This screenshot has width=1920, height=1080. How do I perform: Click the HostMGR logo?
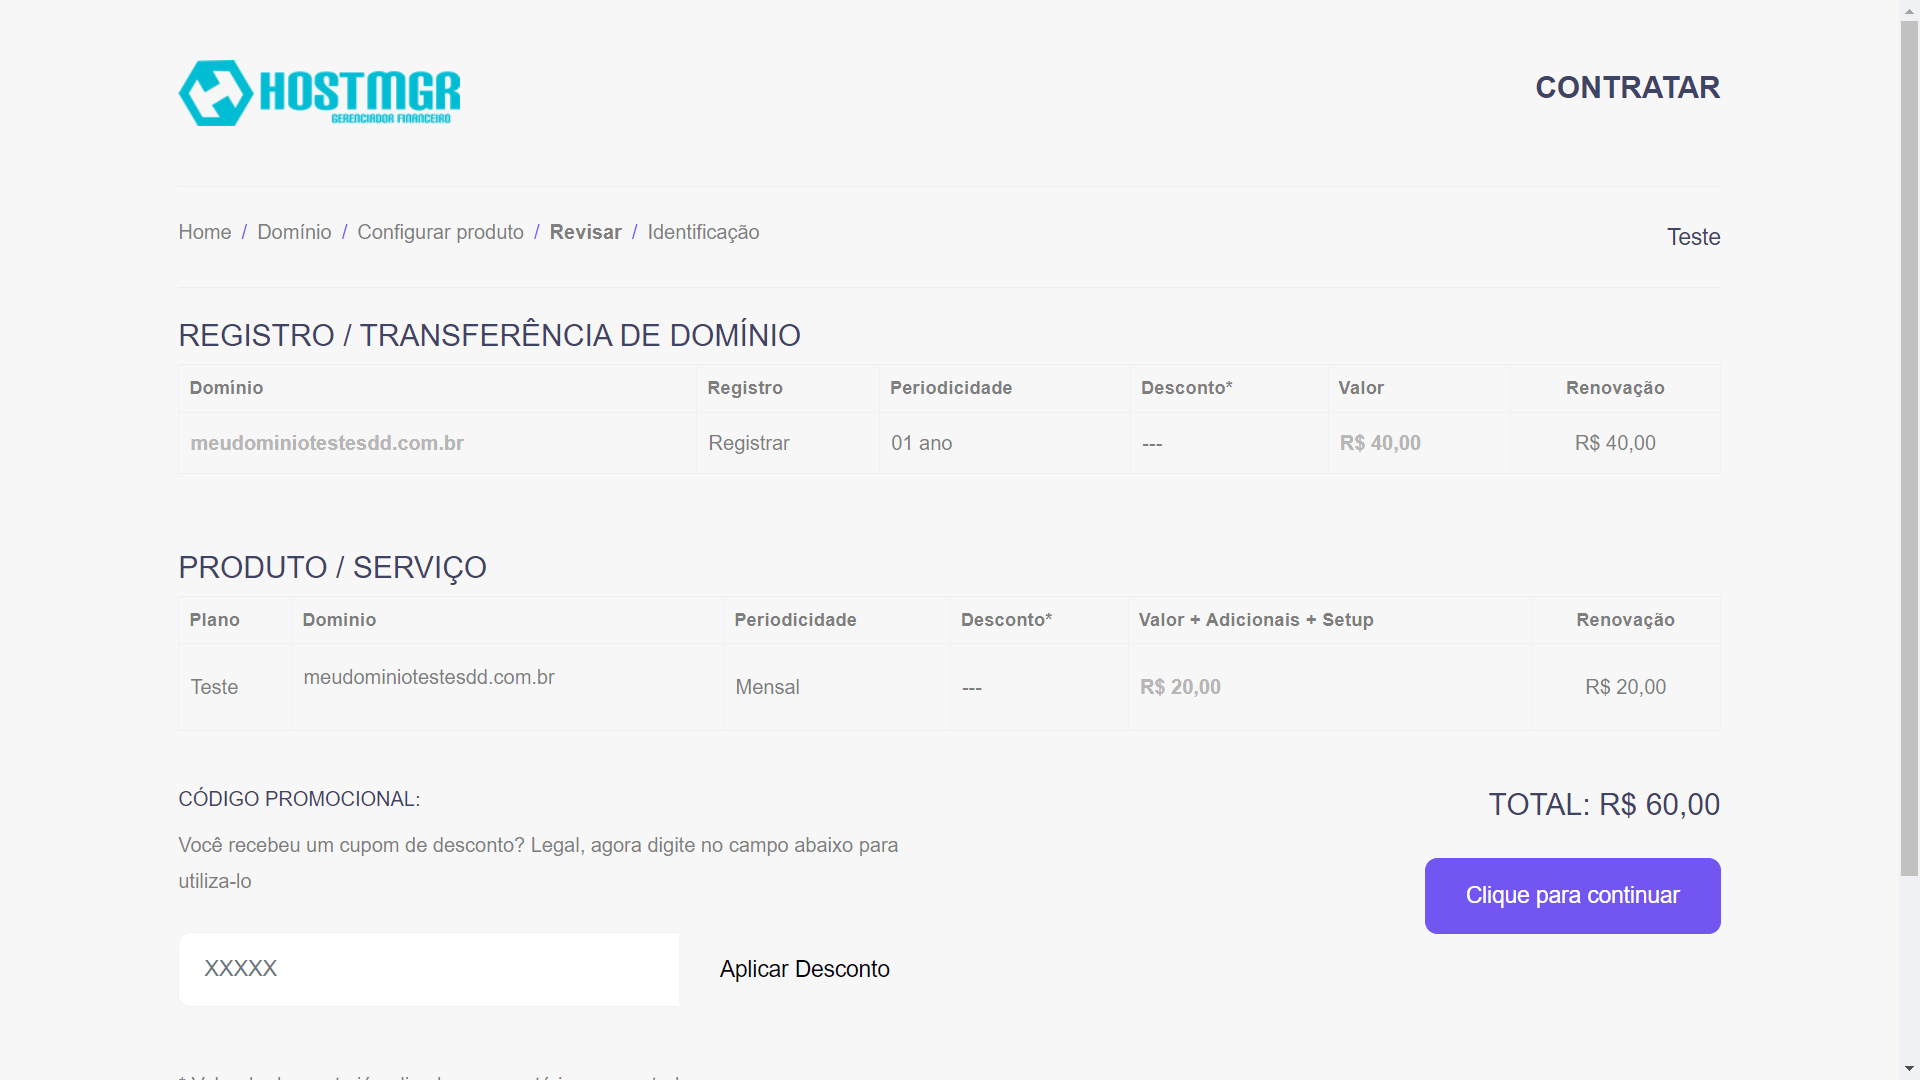coord(319,93)
